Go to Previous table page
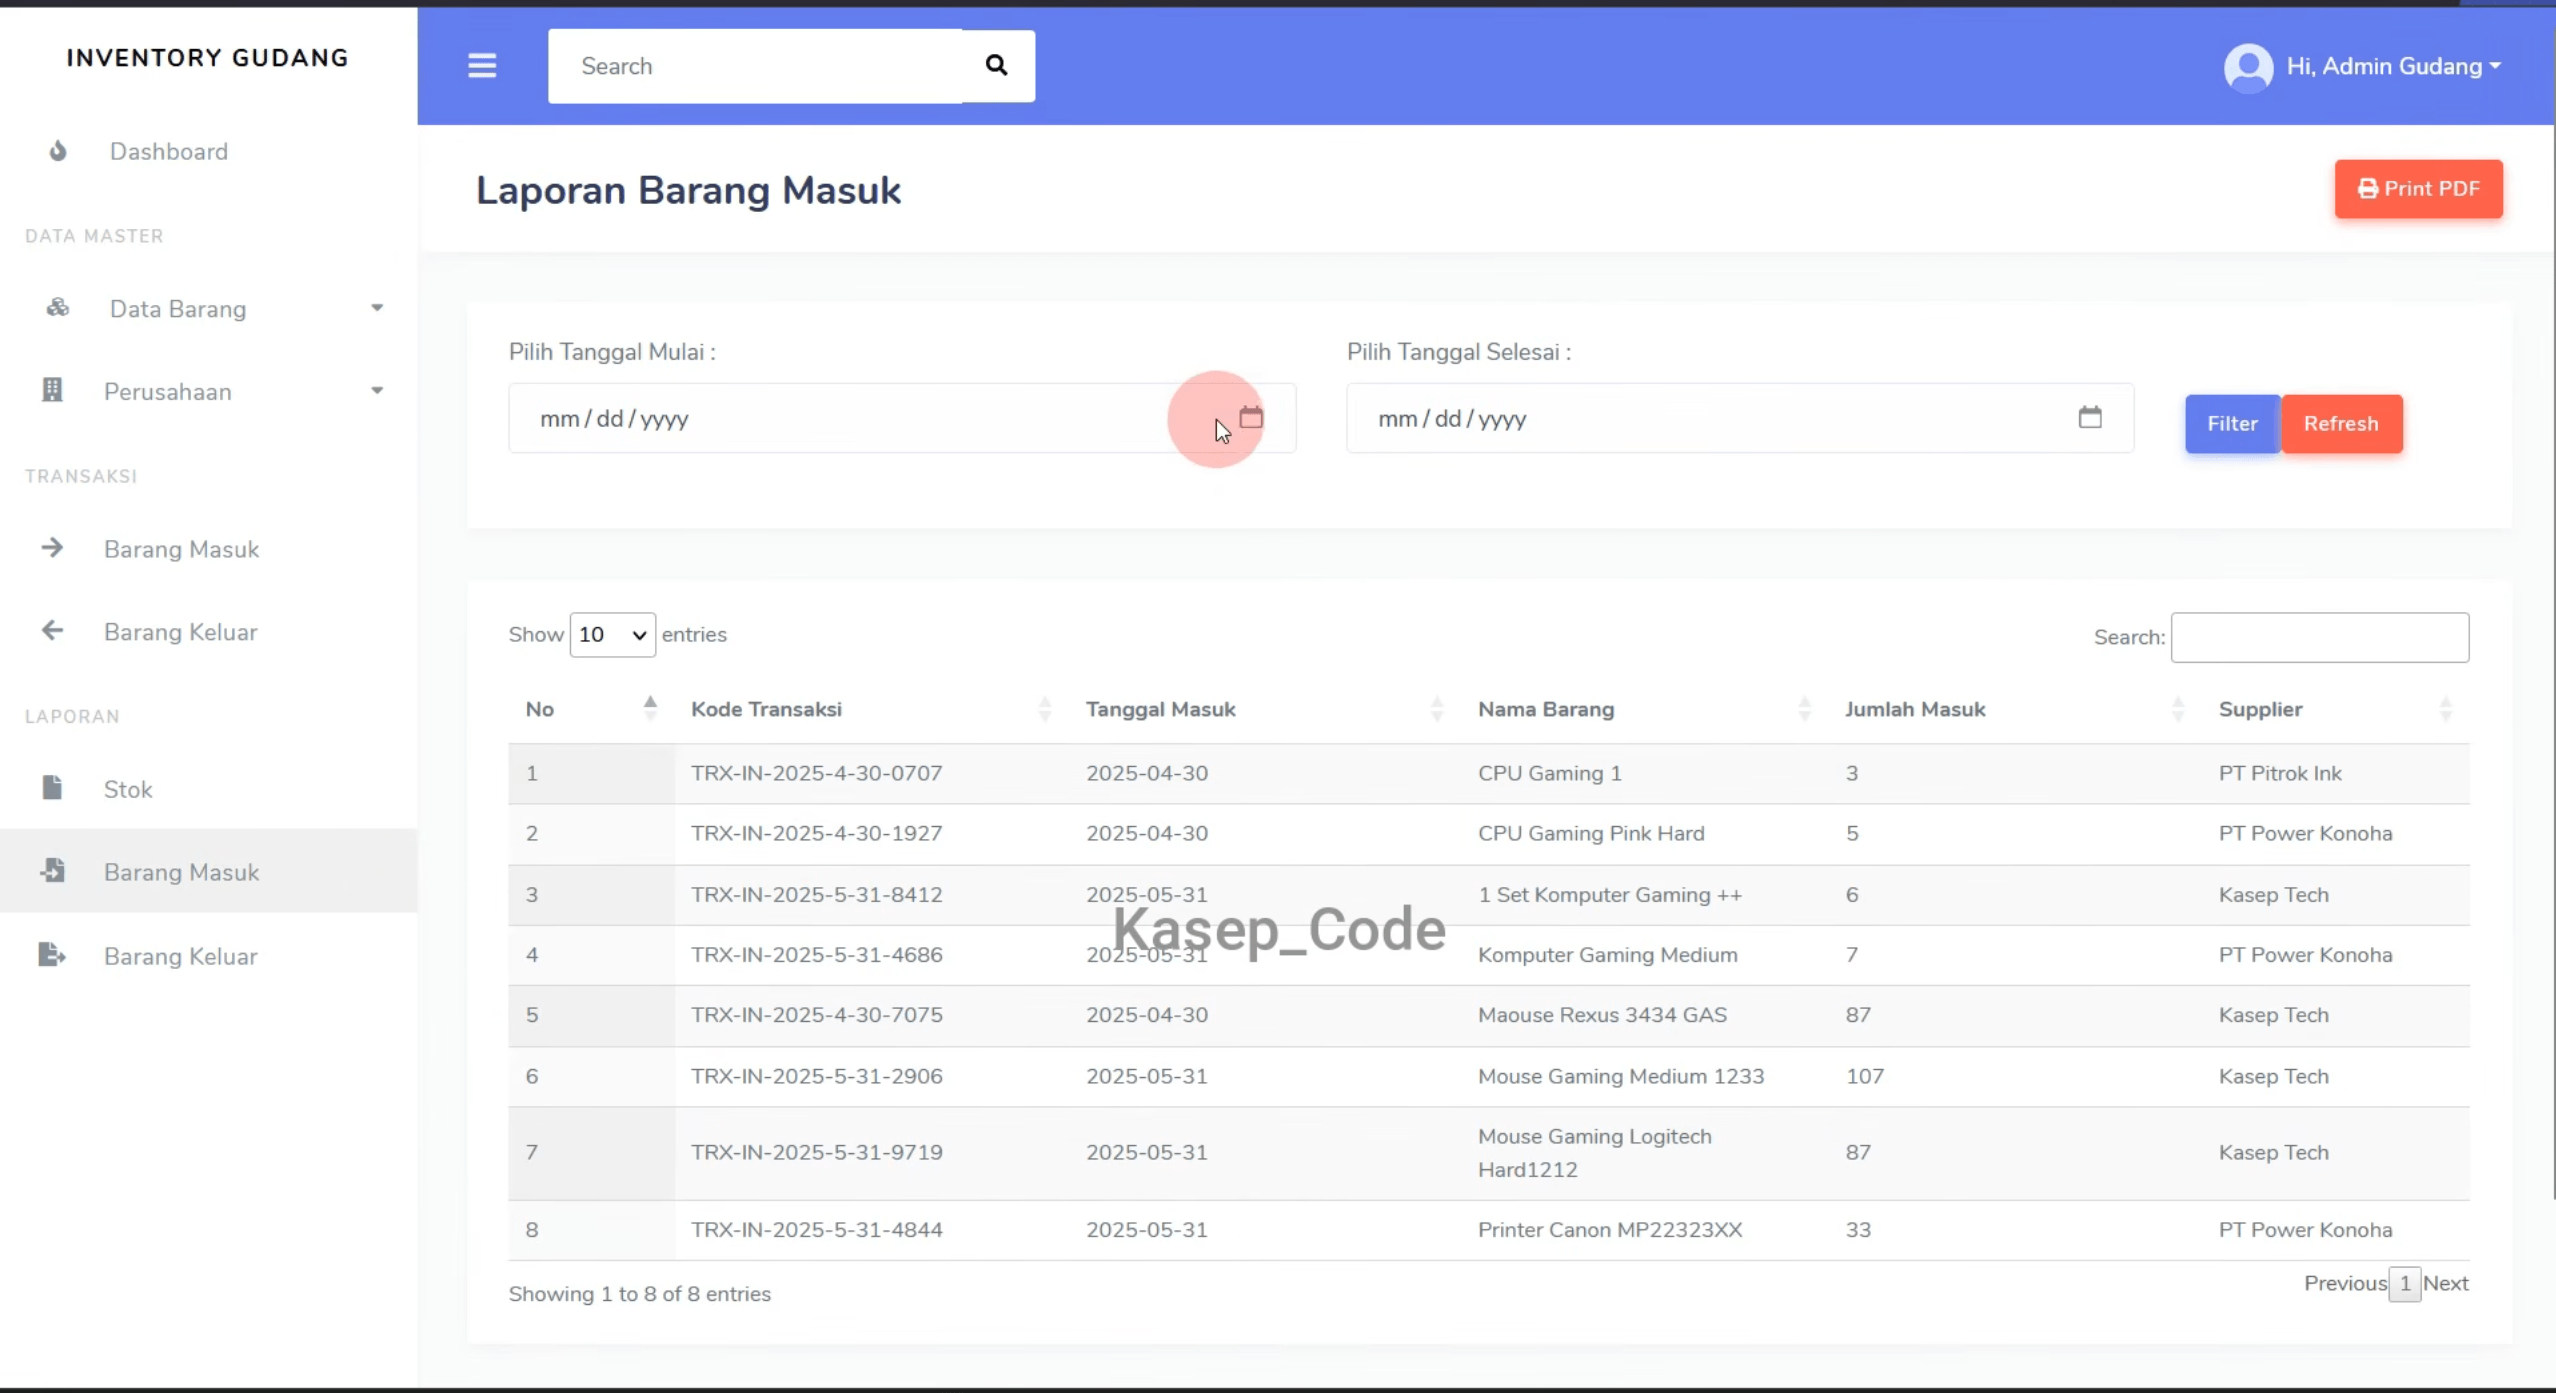This screenshot has width=2556, height=1393. (x=2345, y=1283)
